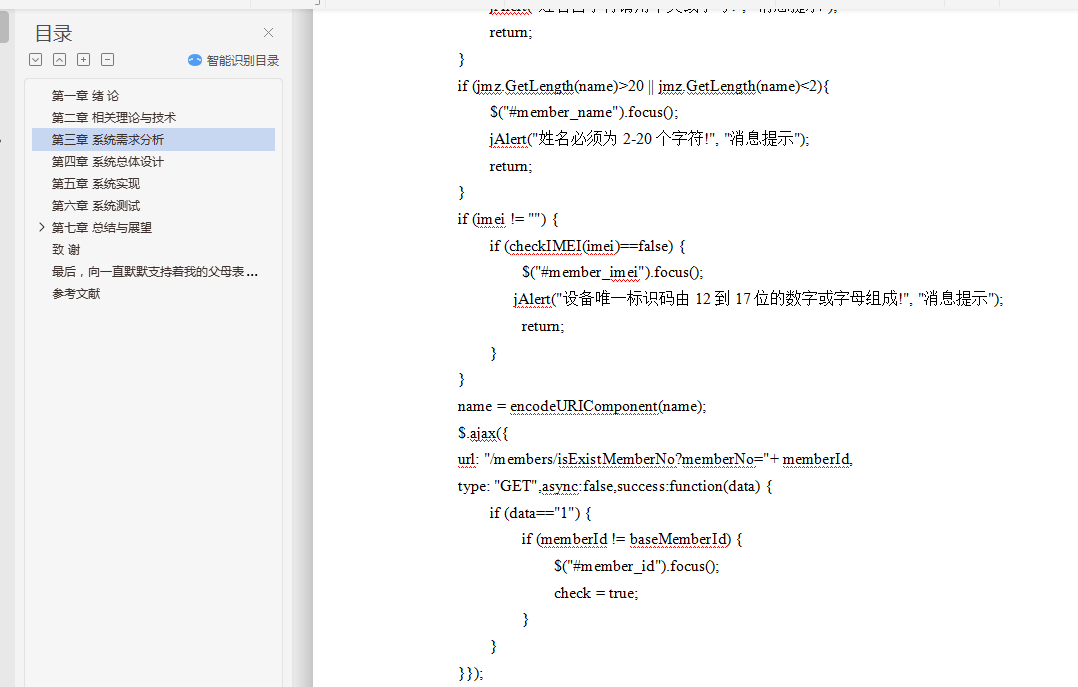Expand the 第七章 总结与展望 chevron

[41, 227]
